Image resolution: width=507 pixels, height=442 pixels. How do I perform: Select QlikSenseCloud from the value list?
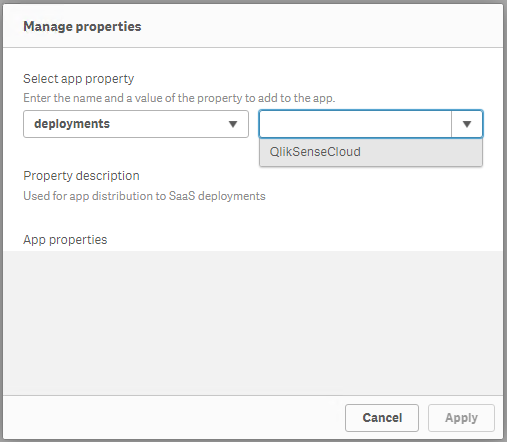[371, 152]
